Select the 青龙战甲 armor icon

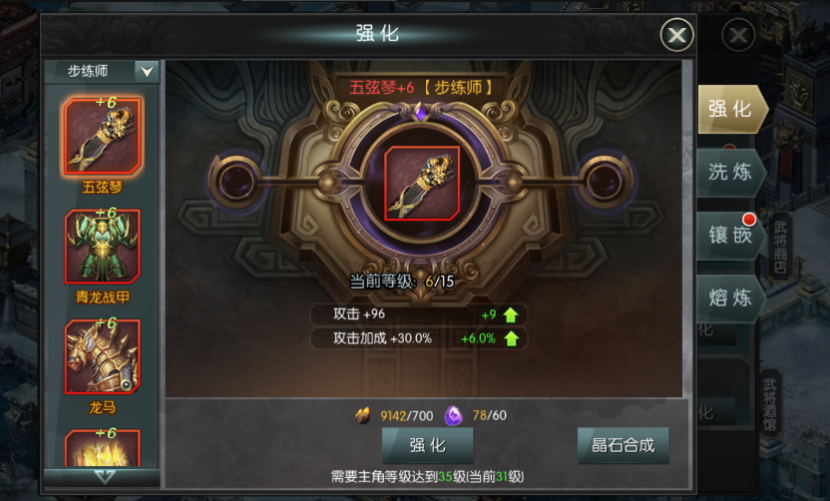pos(103,246)
